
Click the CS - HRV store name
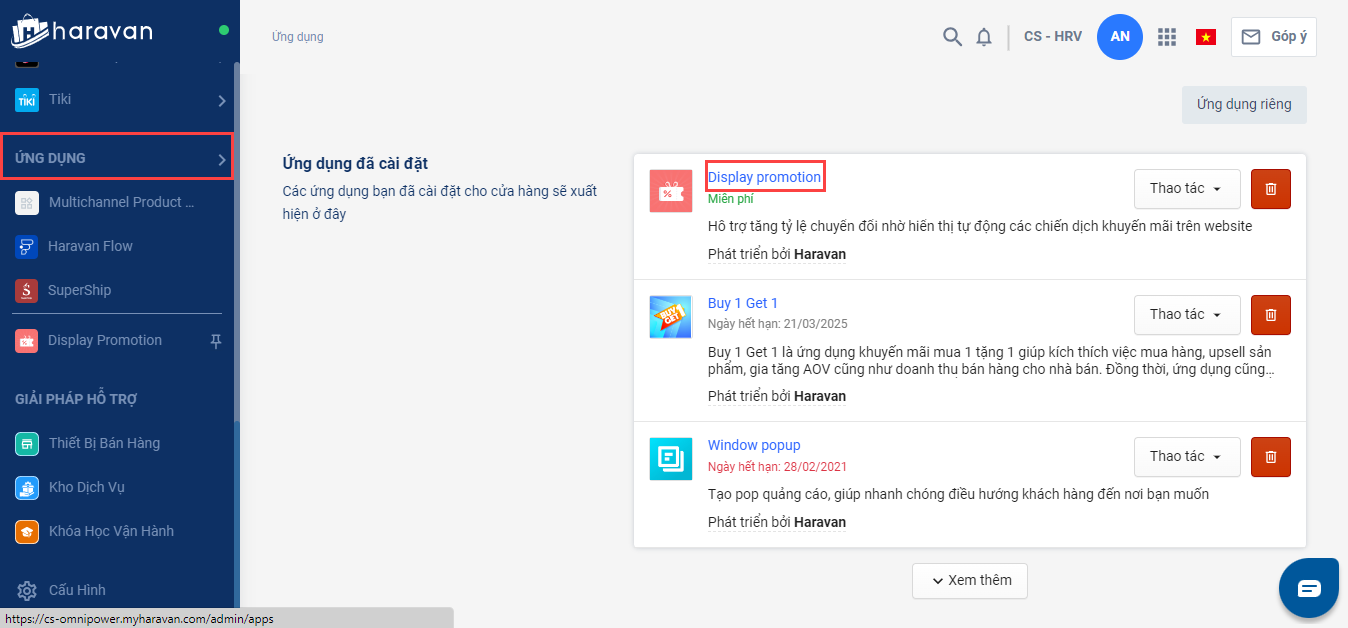tap(1053, 37)
